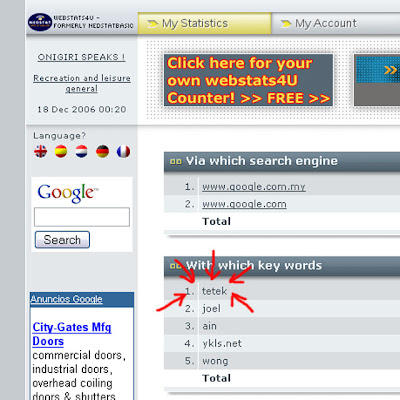The image size is (400, 400).
Task: Select keyword wong in list
Action: point(215,361)
